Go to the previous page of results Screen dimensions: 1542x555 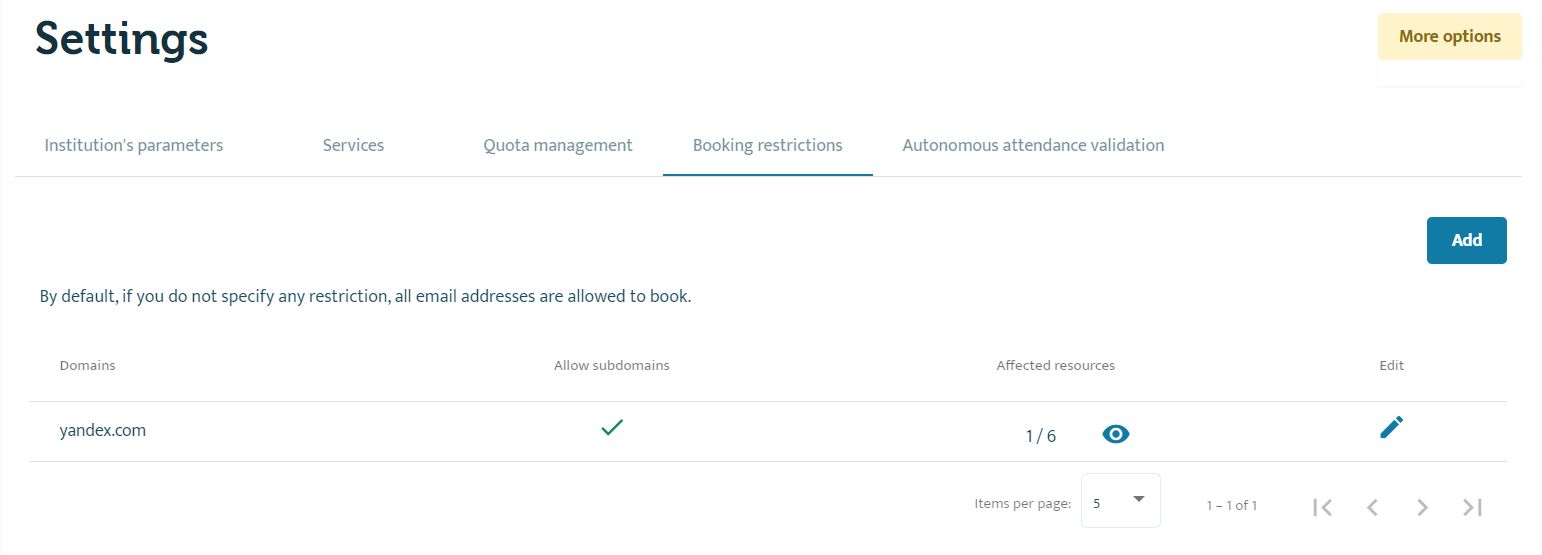pyautogui.click(x=1372, y=507)
